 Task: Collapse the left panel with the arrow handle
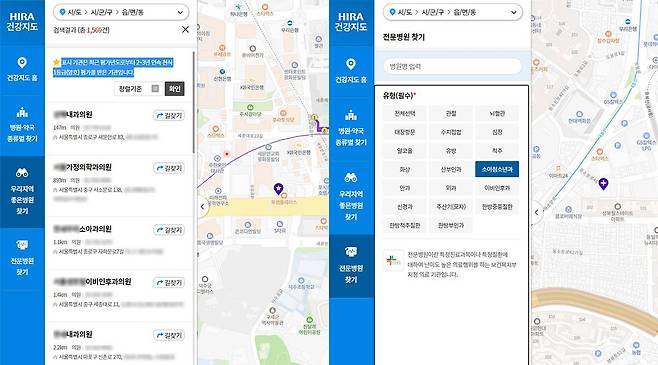point(203,206)
